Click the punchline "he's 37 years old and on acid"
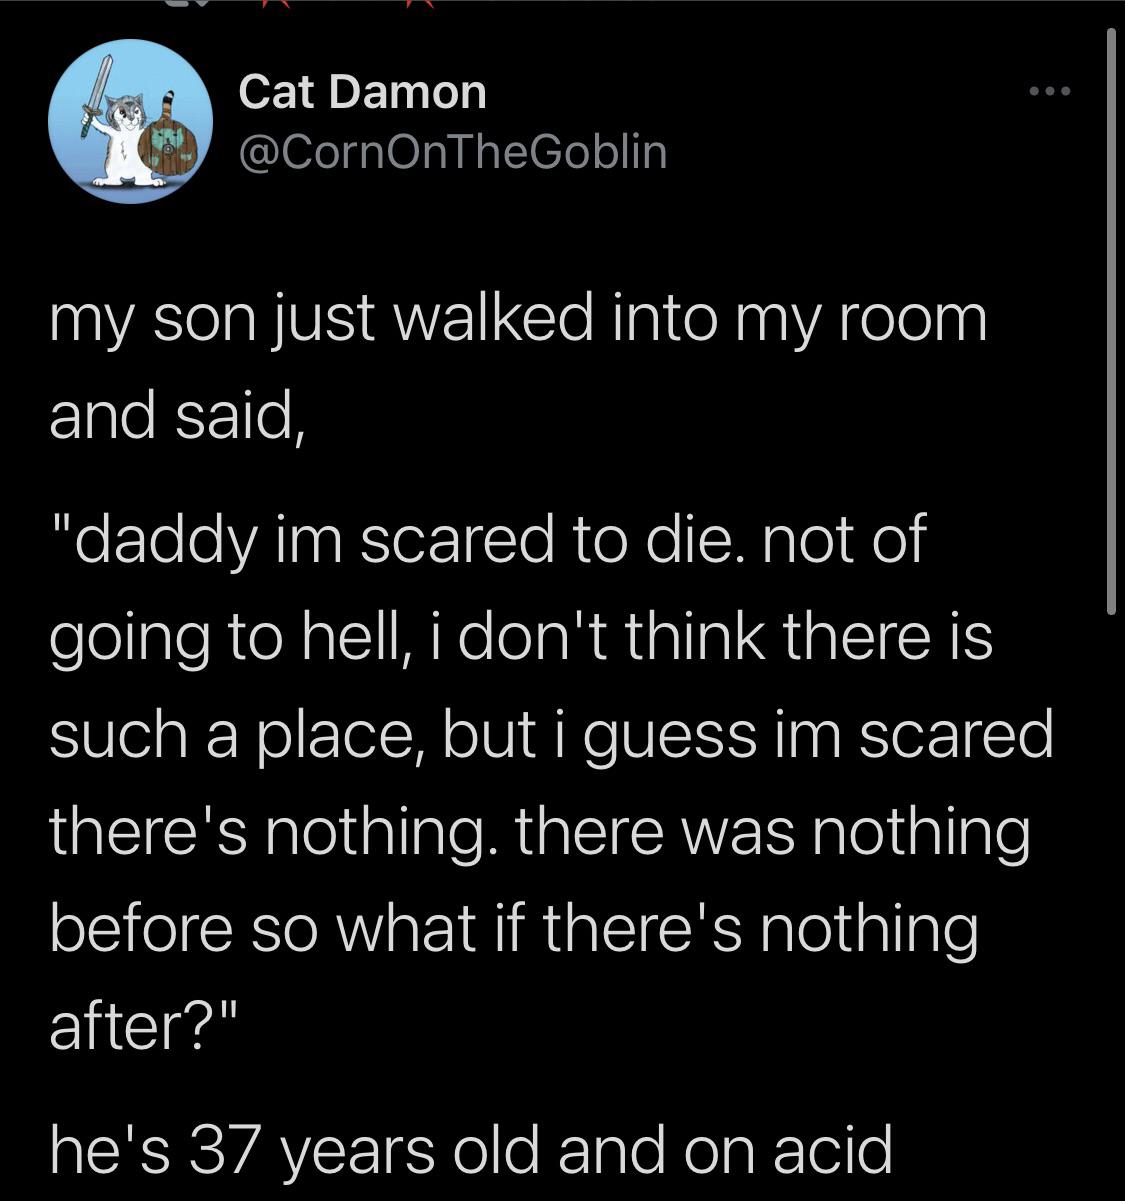This screenshot has height=1201, width=1125. pyautogui.click(x=470, y=1149)
